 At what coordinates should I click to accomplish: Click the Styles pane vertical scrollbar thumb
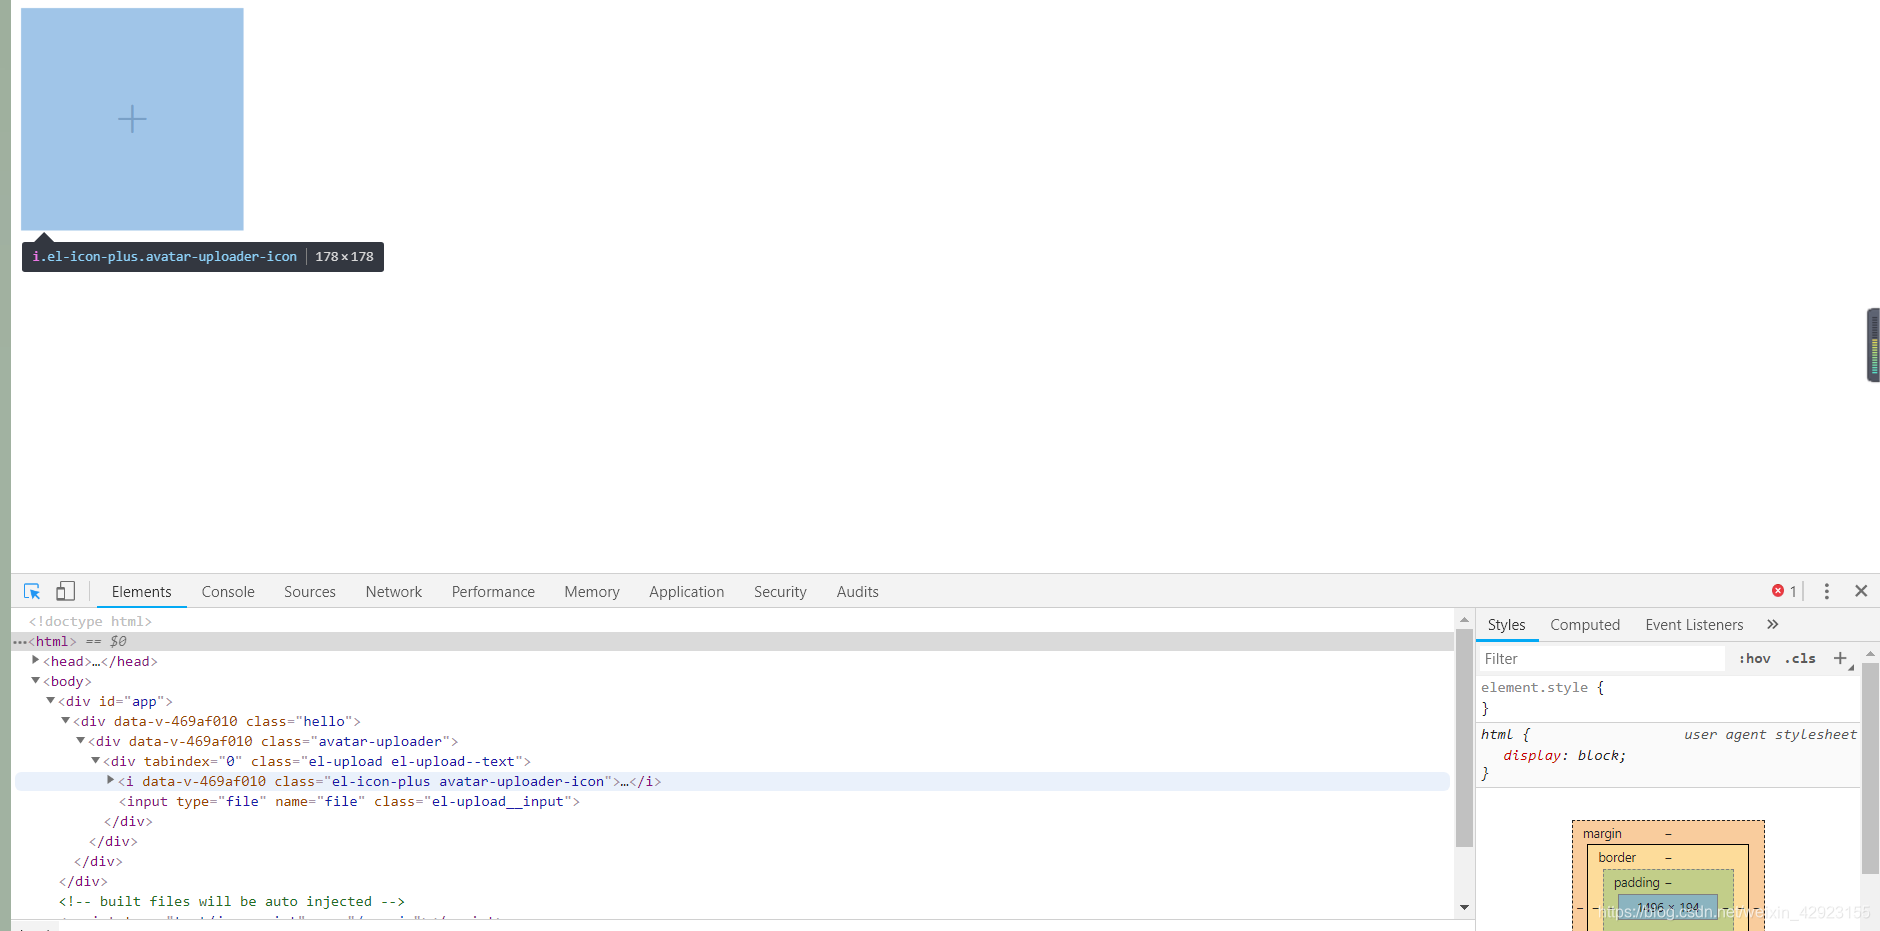click(x=1870, y=768)
